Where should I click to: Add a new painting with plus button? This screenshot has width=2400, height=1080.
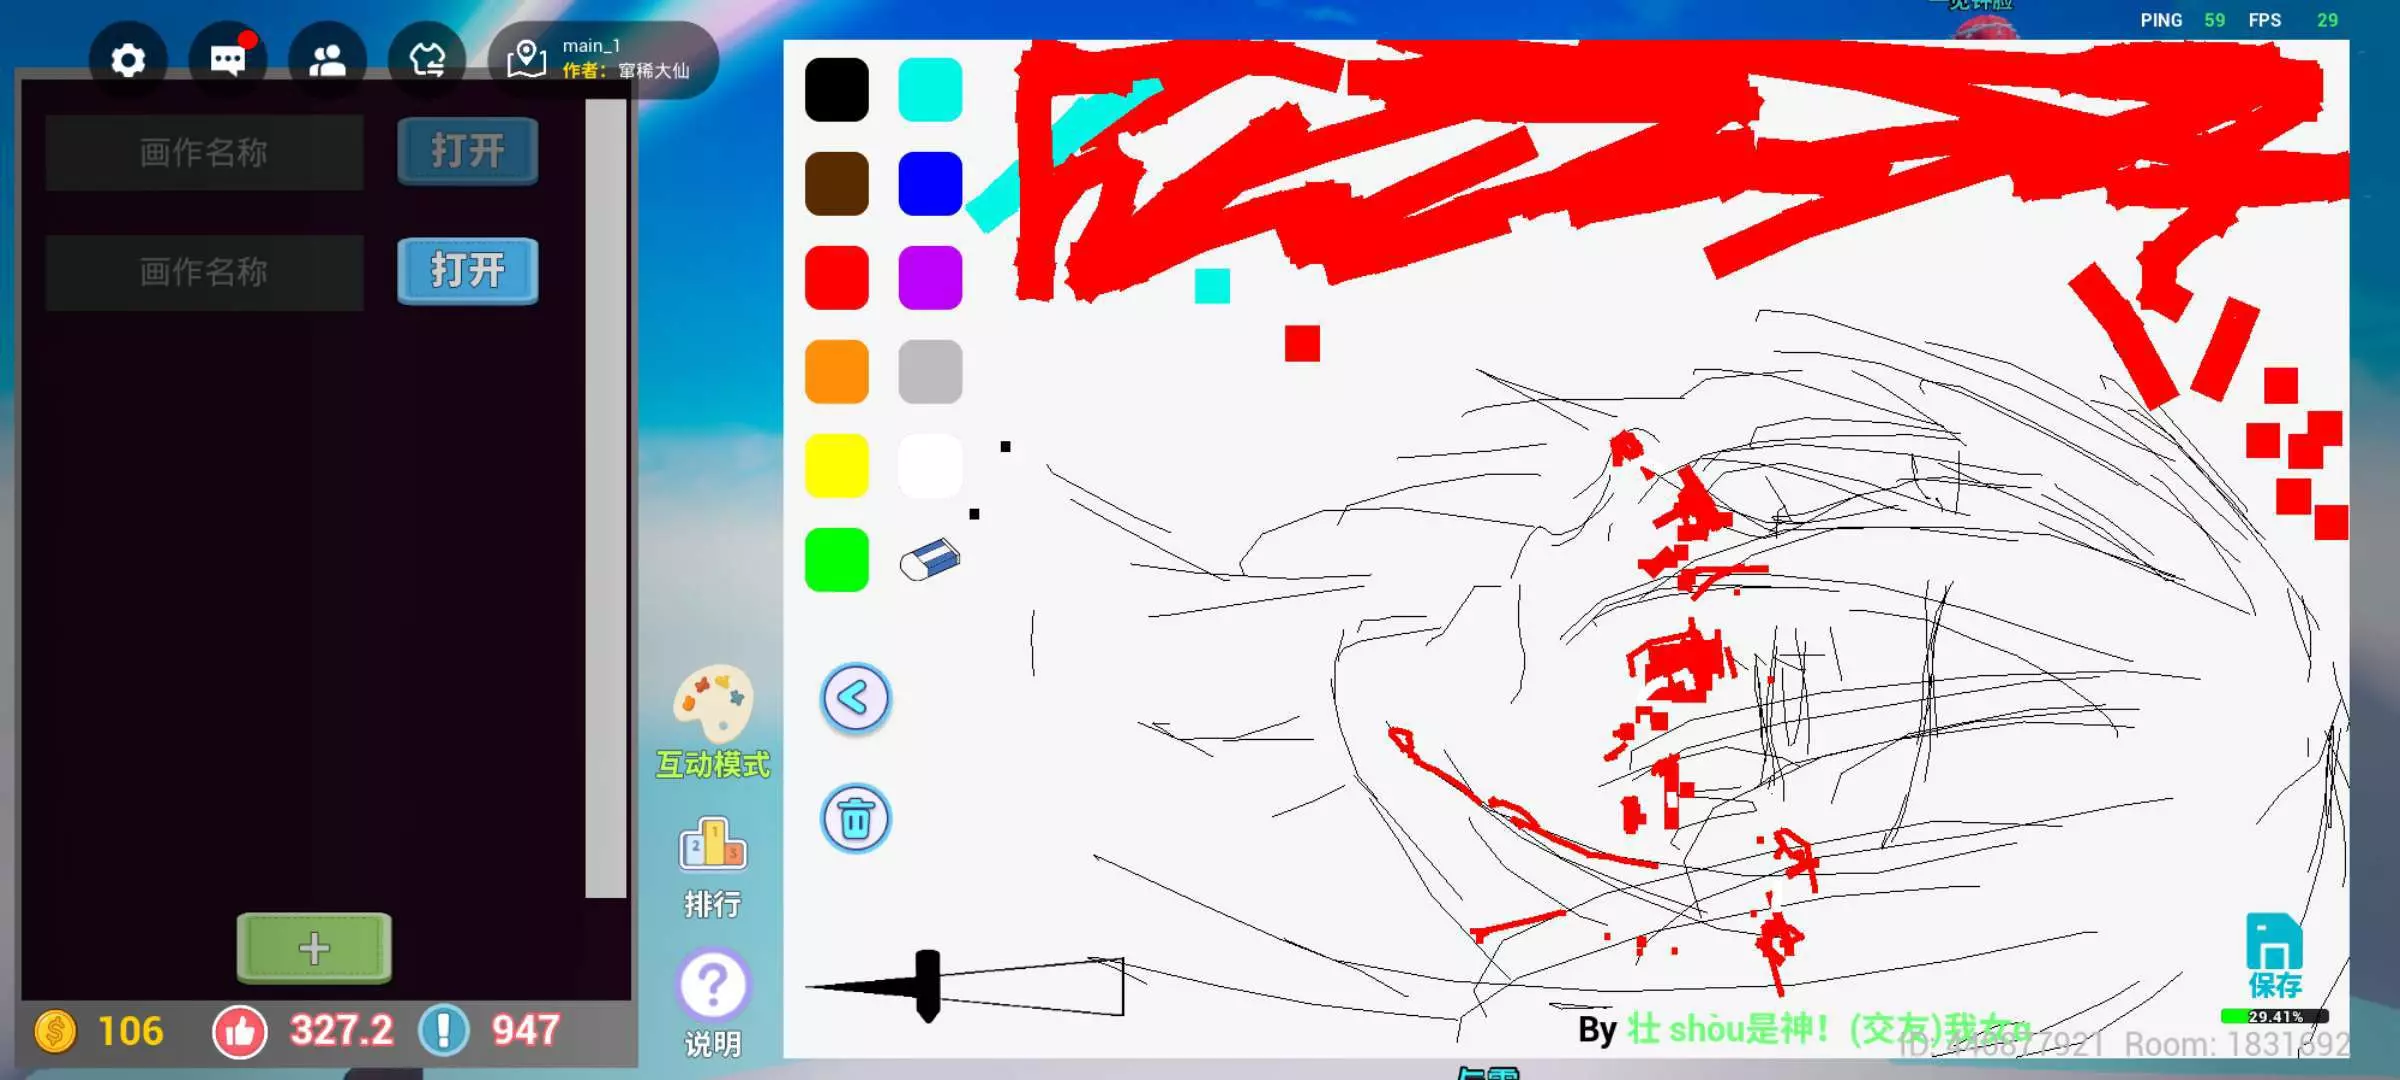point(314,947)
